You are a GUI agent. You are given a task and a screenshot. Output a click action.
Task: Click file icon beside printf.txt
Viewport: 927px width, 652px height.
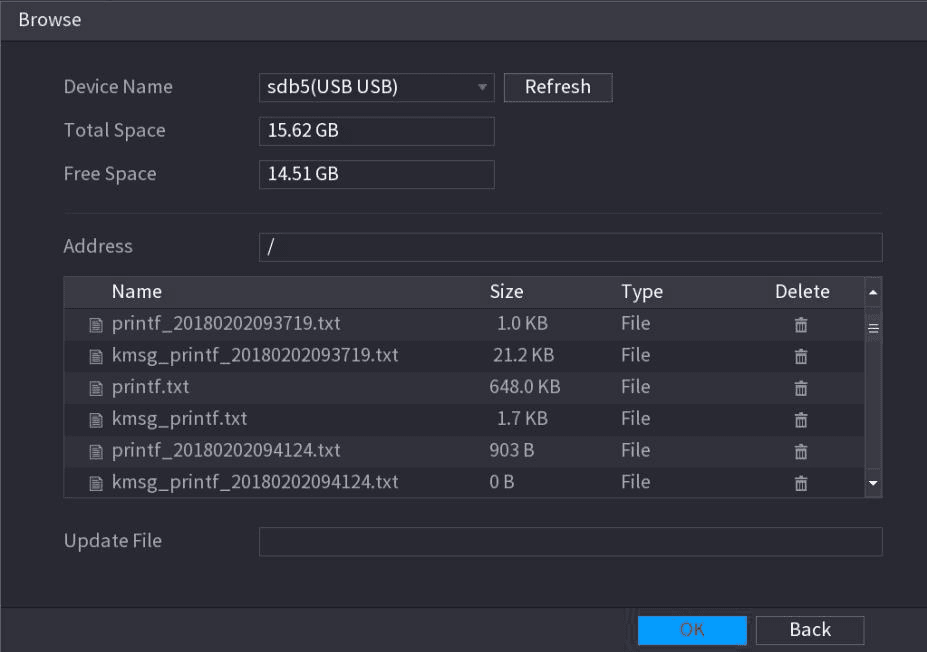[x=96, y=388]
